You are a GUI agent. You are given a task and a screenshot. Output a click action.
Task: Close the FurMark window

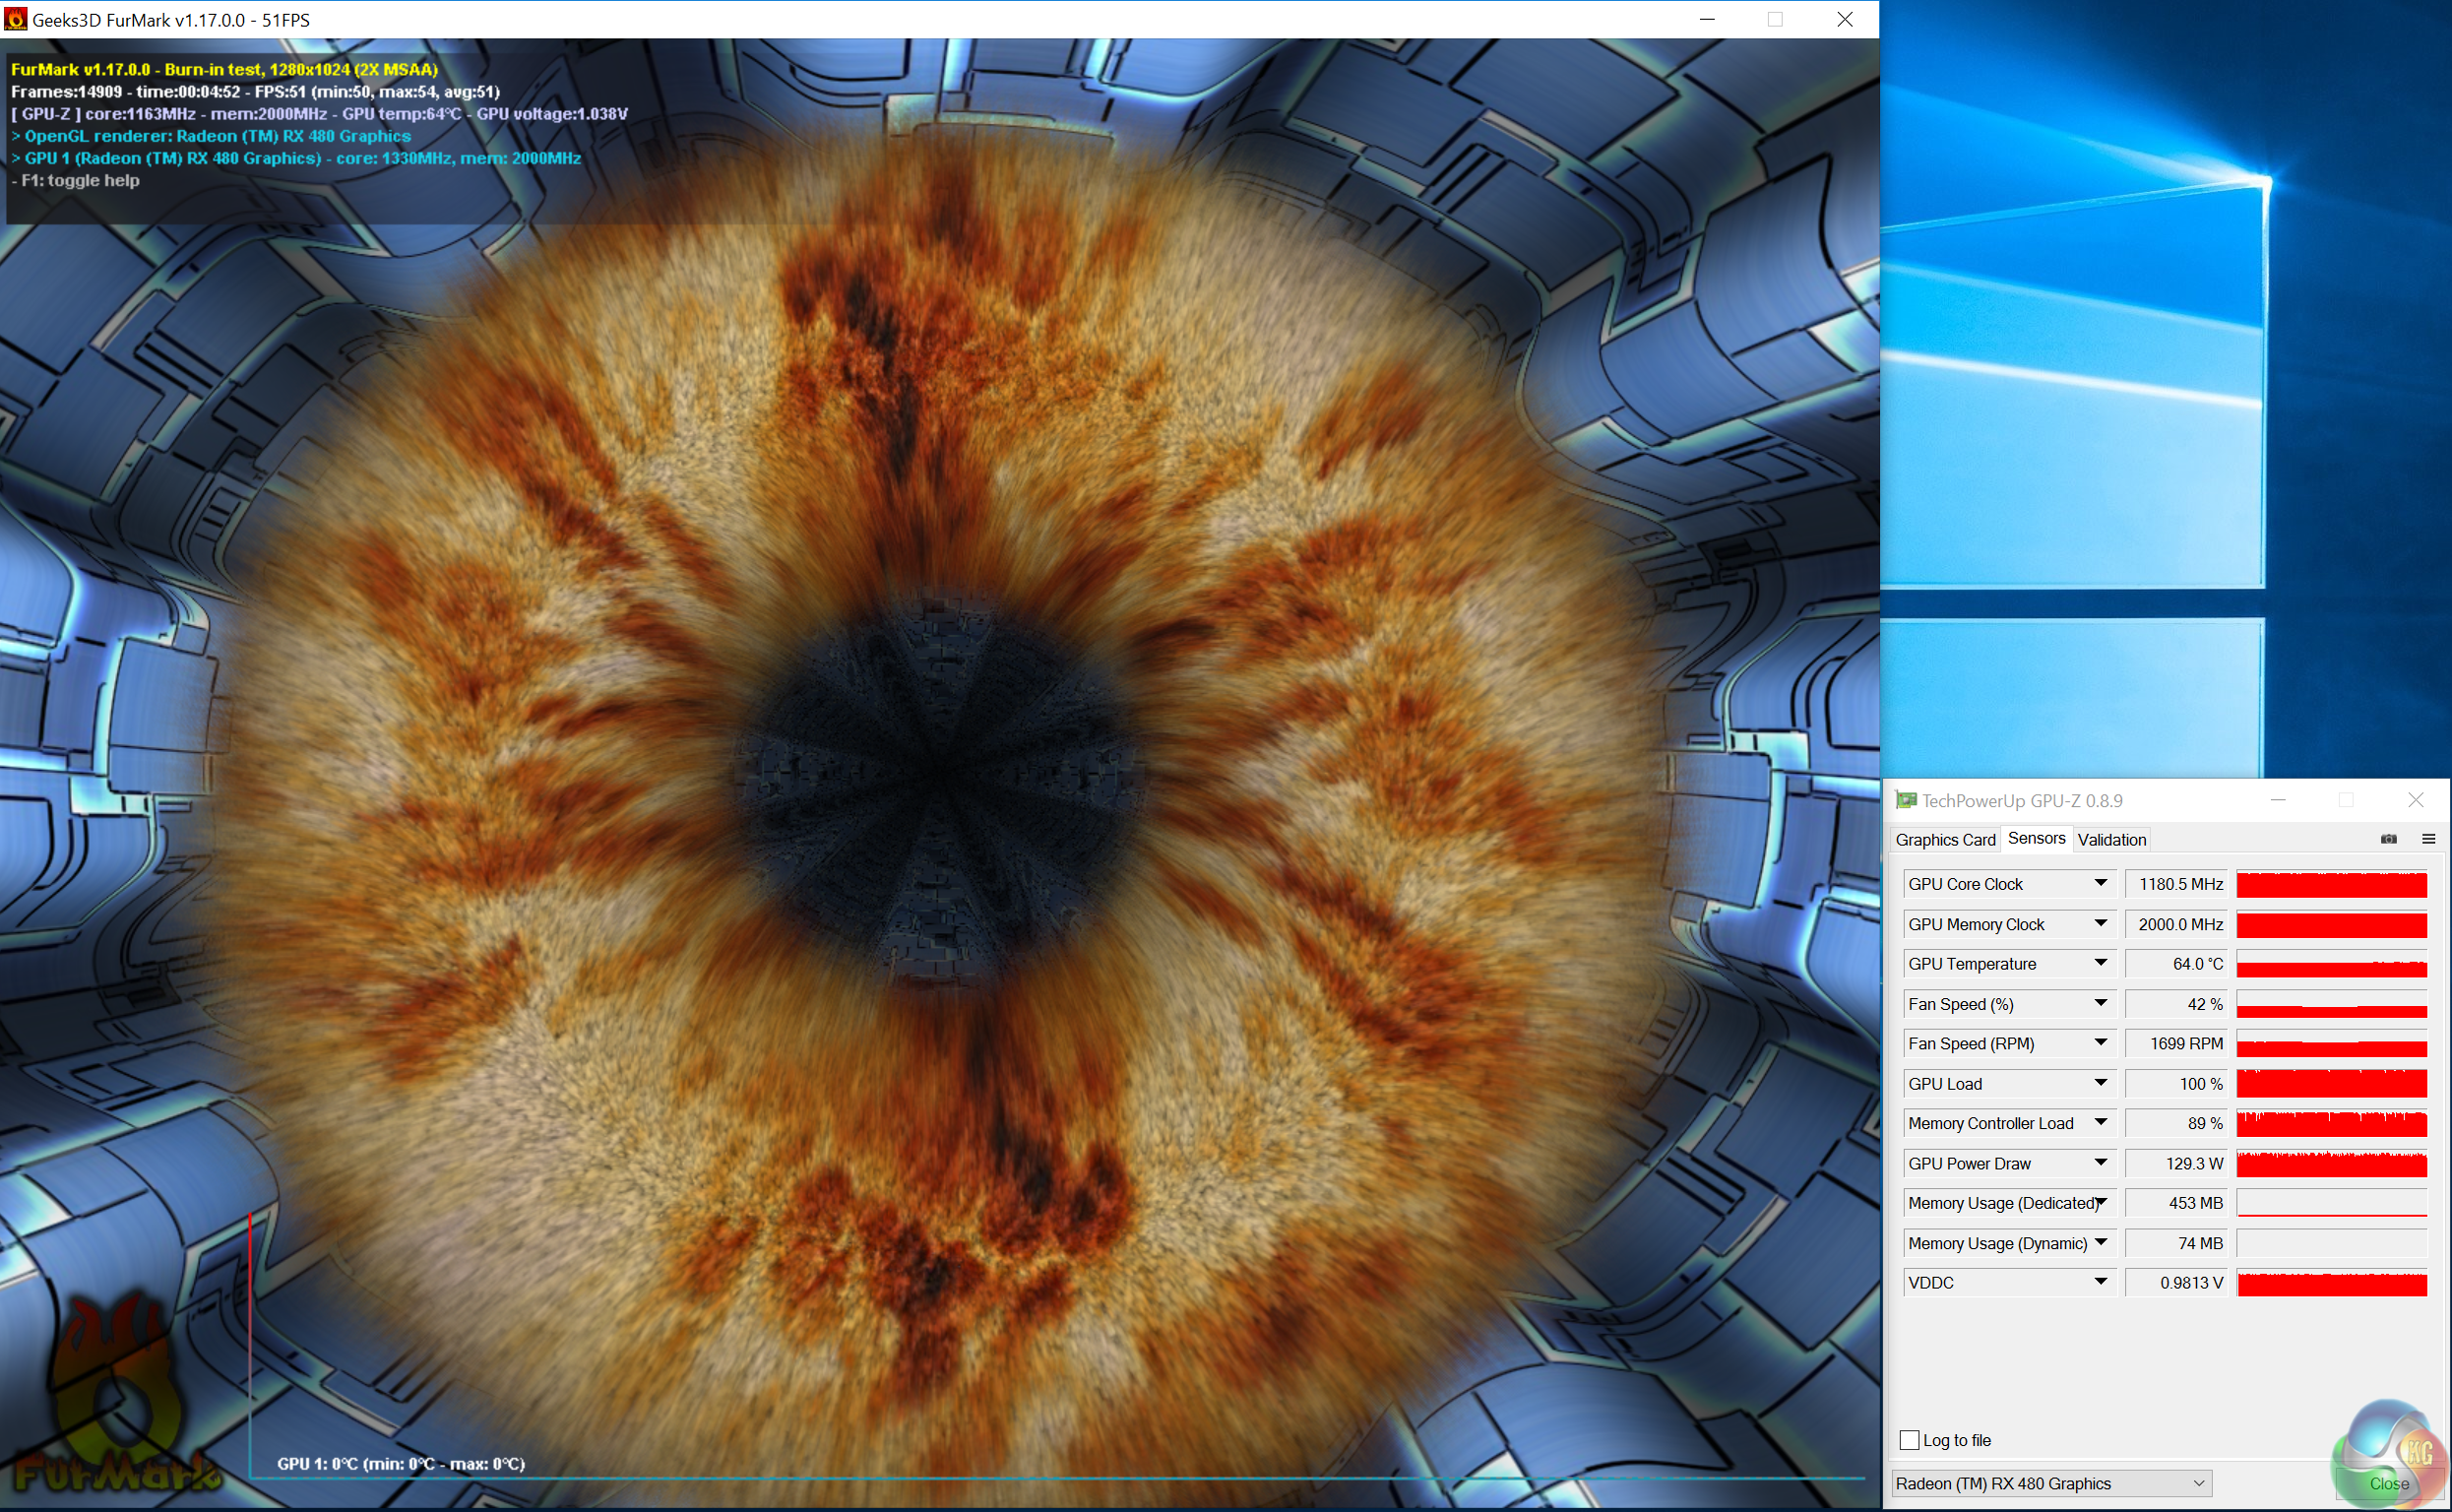[1845, 19]
